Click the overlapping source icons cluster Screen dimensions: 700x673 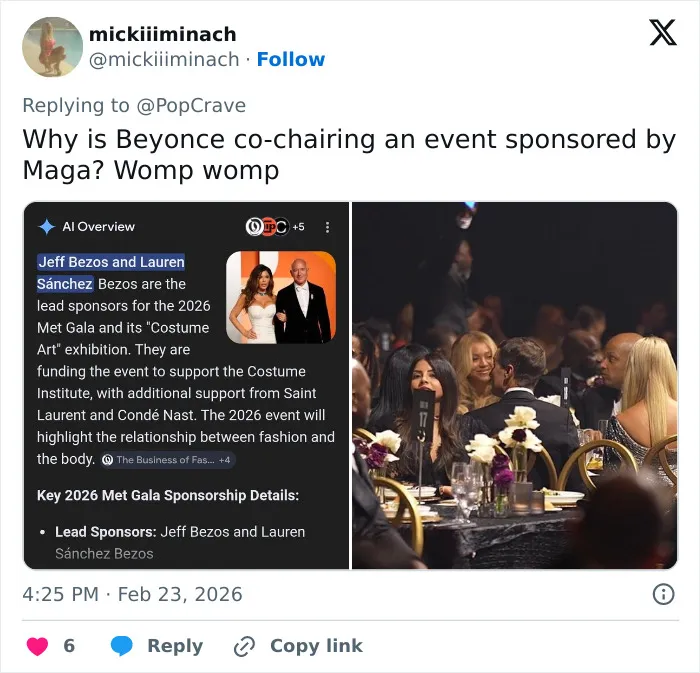click(267, 227)
